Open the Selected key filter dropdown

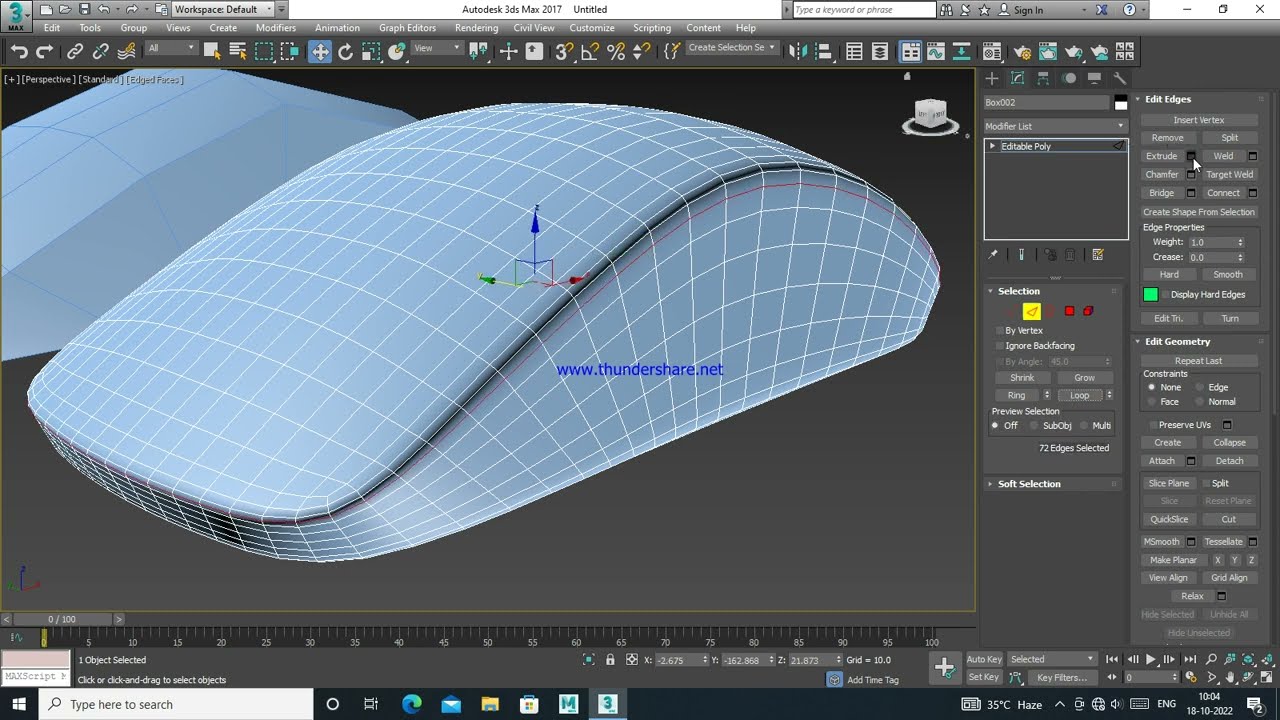tap(1052, 659)
